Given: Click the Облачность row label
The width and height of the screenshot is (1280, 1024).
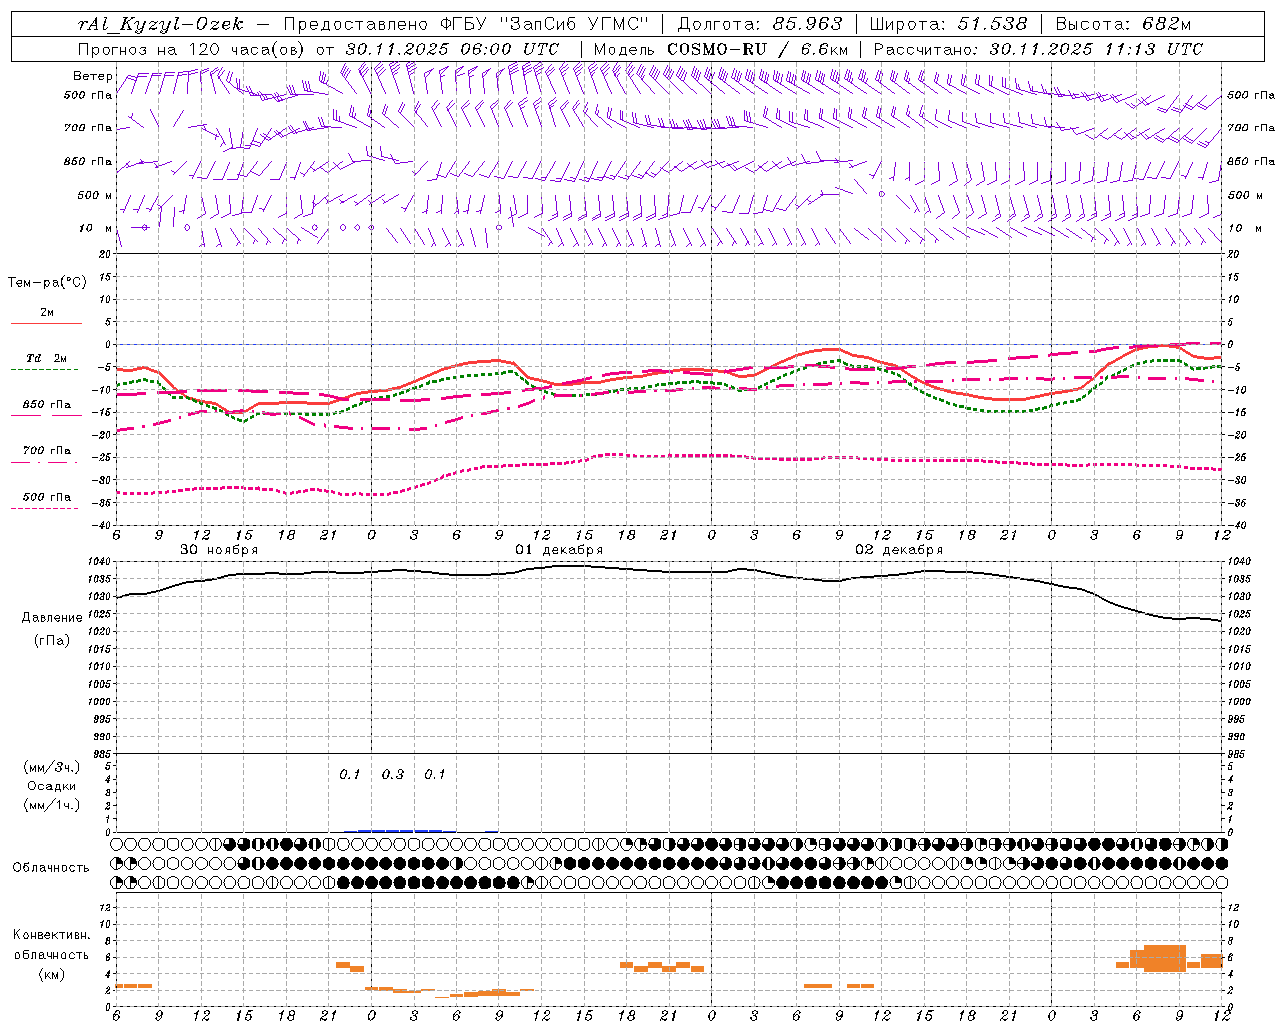Looking at the screenshot, I should (51, 867).
